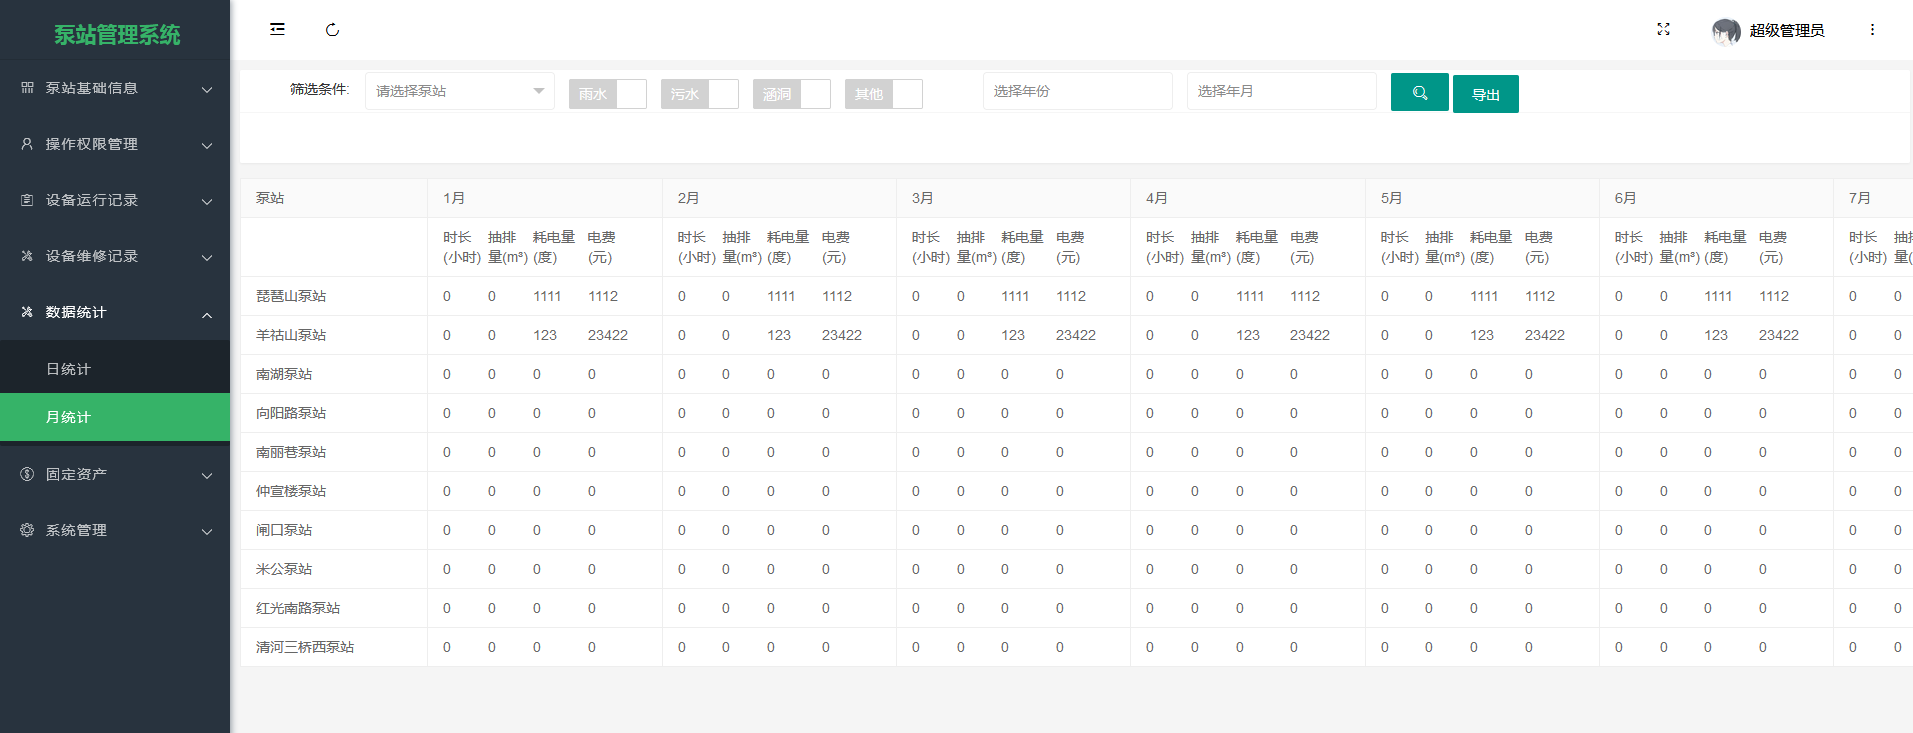
Task: Open the 请选择泵站 dropdown
Action: pos(460,91)
